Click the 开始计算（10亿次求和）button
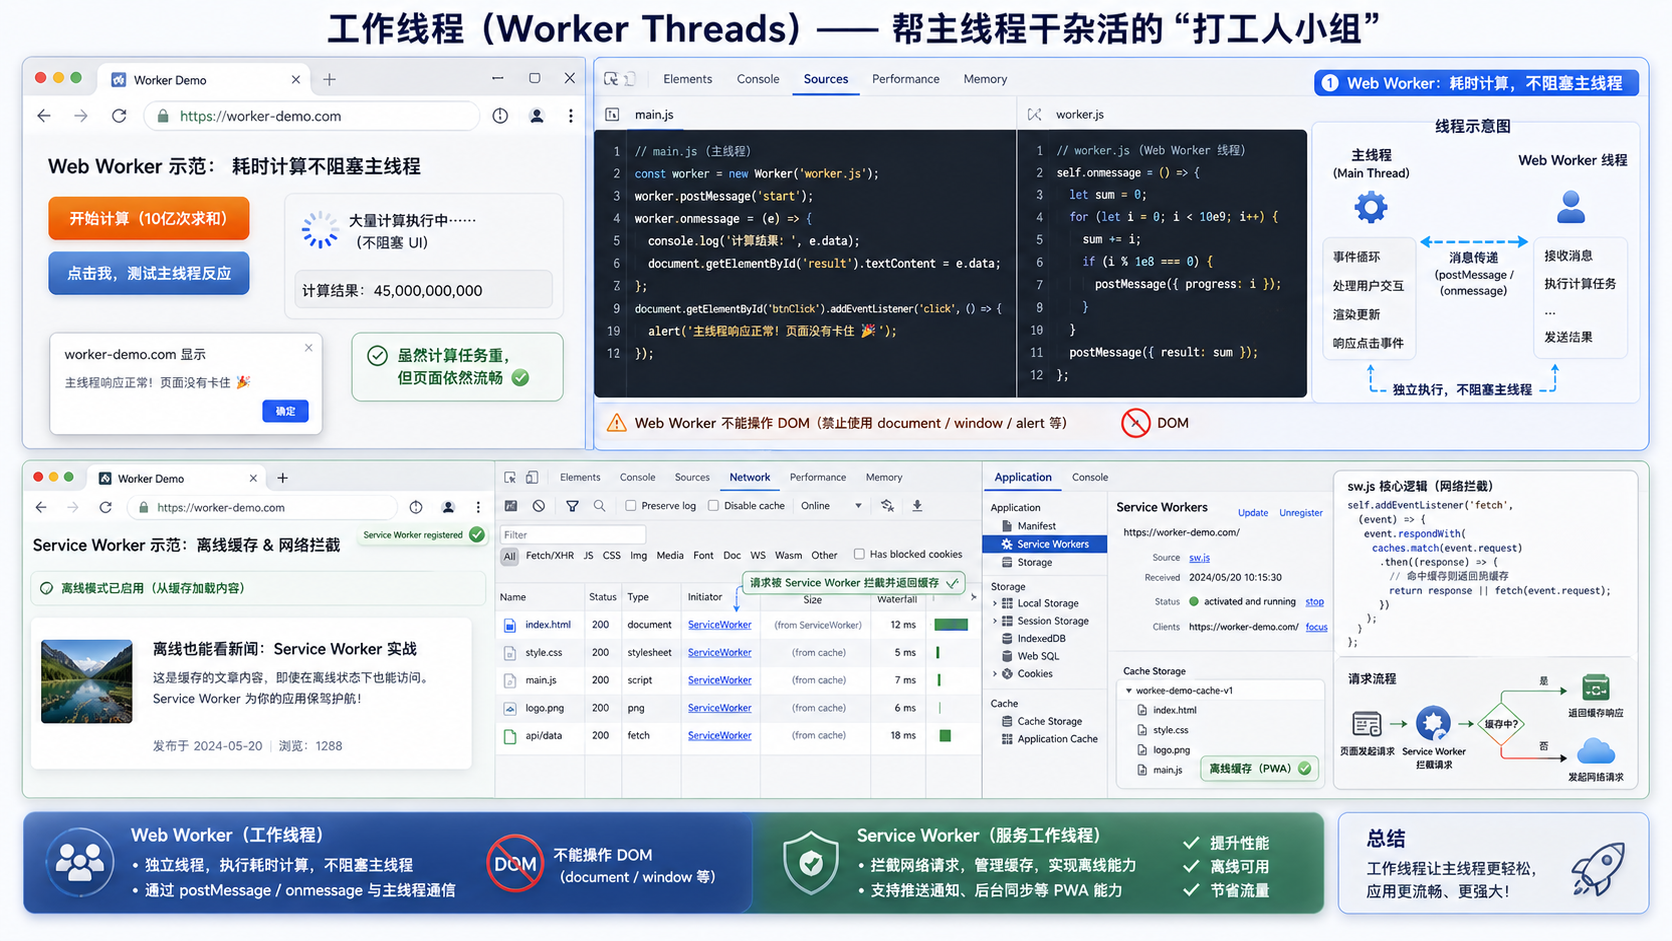This screenshot has height=941, width=1672. 148,219
